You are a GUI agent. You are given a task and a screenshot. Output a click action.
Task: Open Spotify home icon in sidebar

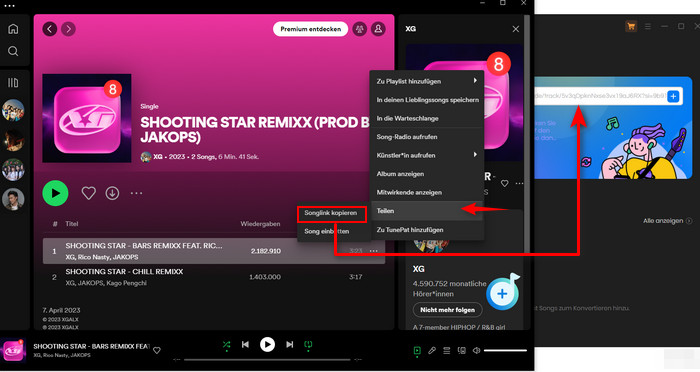[13, 29]
